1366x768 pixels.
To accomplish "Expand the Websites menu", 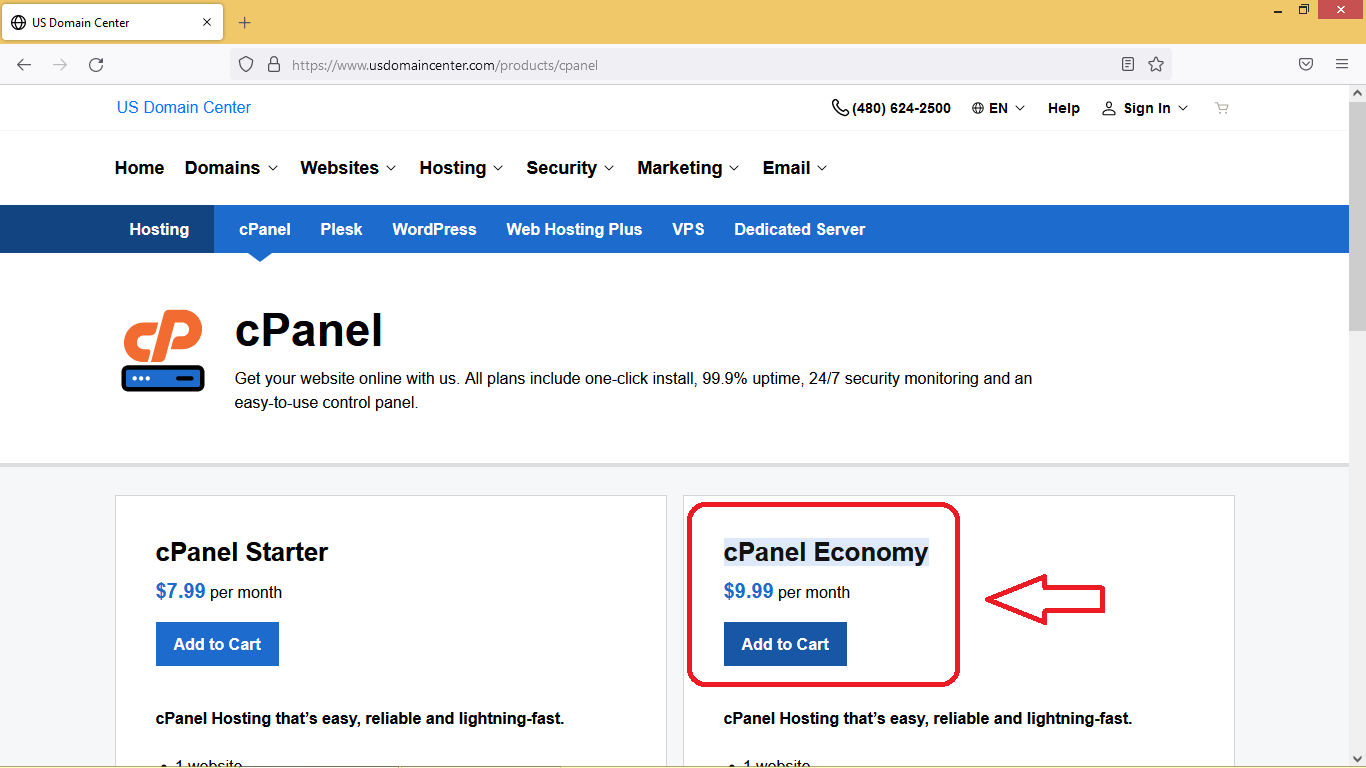I will 348,168.
